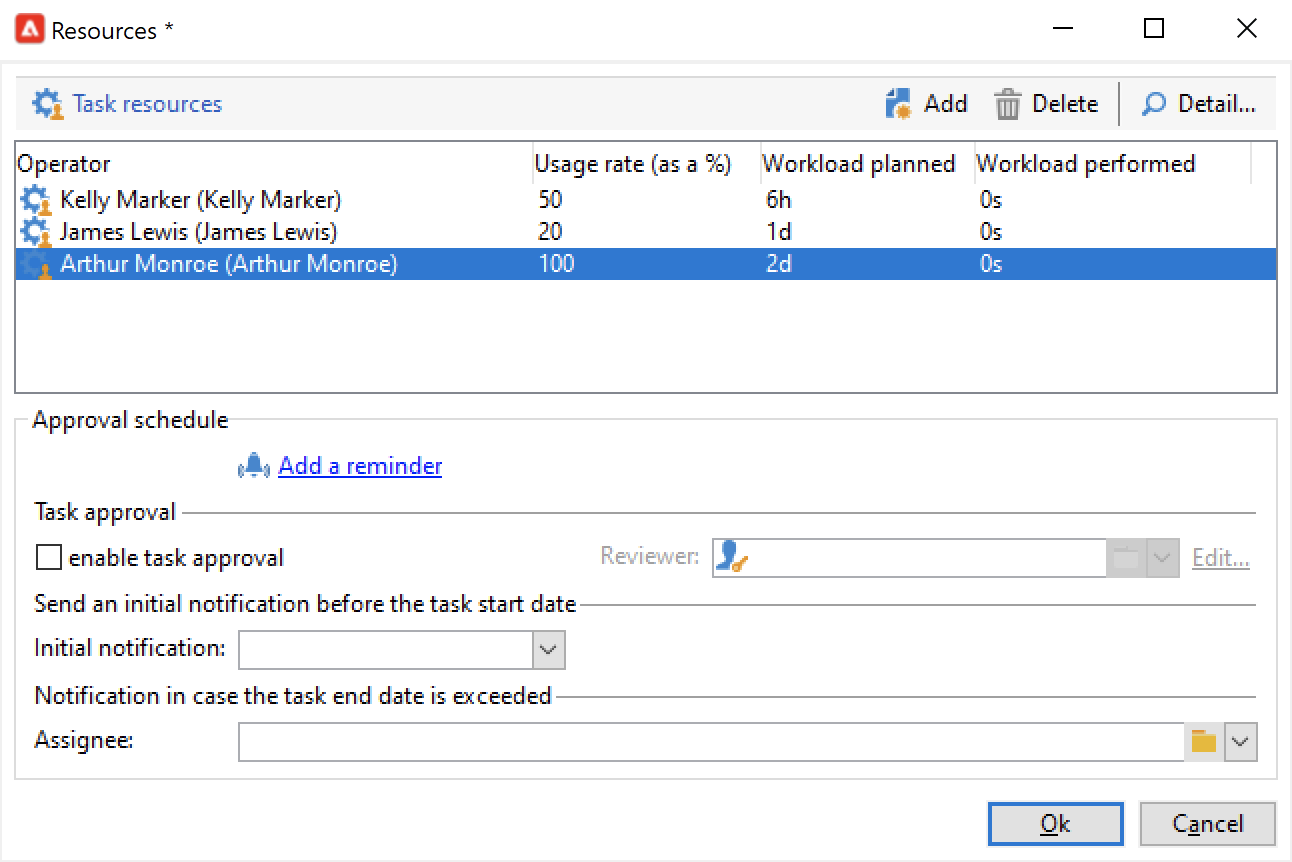Expand the Reviewer dropdown arrow

[1161, 558]
